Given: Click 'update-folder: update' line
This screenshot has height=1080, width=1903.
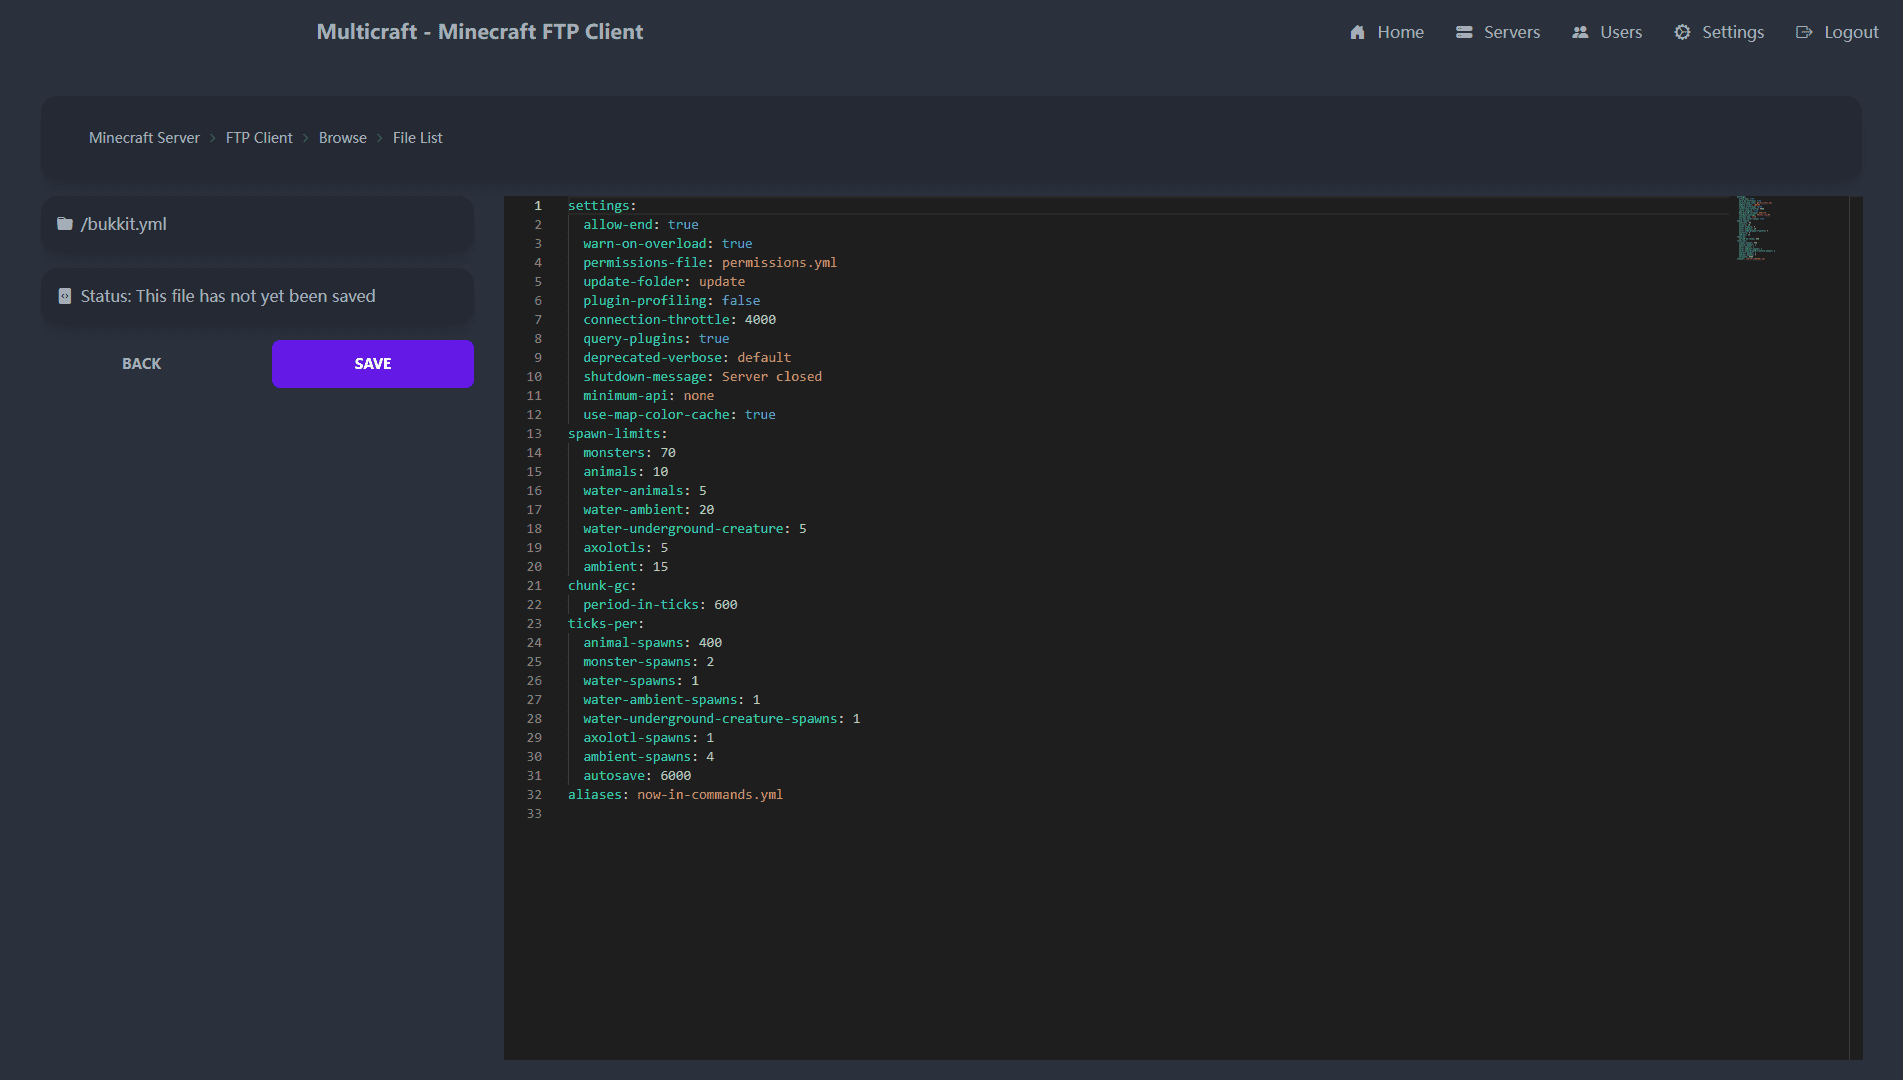Looking at the screenshot, I should [x=664, y=282].
